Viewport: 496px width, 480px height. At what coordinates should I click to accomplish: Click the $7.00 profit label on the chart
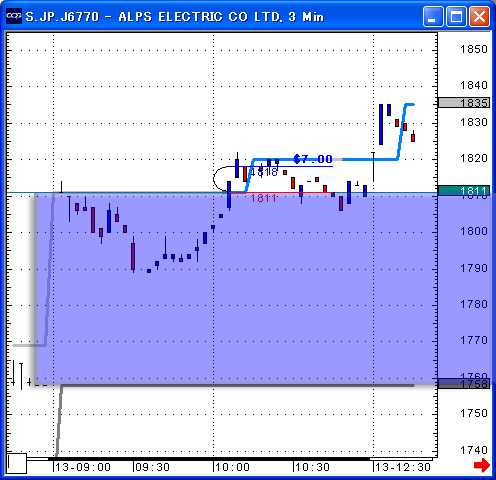coord(313,159)
